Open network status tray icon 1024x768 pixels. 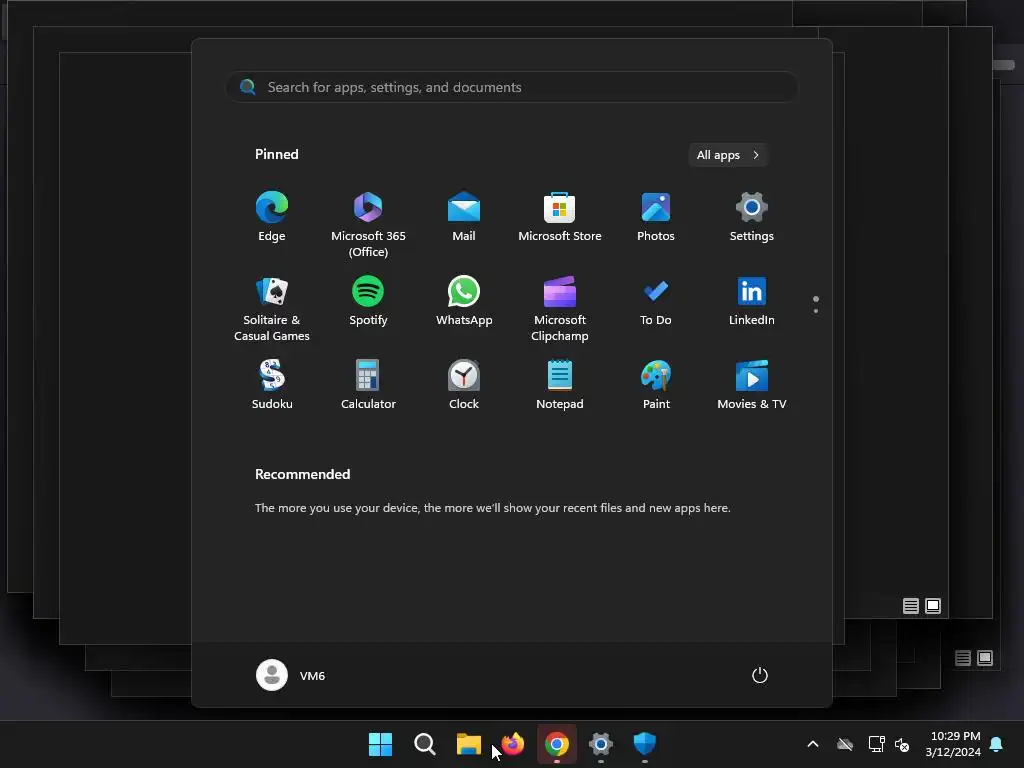[876, 744]
